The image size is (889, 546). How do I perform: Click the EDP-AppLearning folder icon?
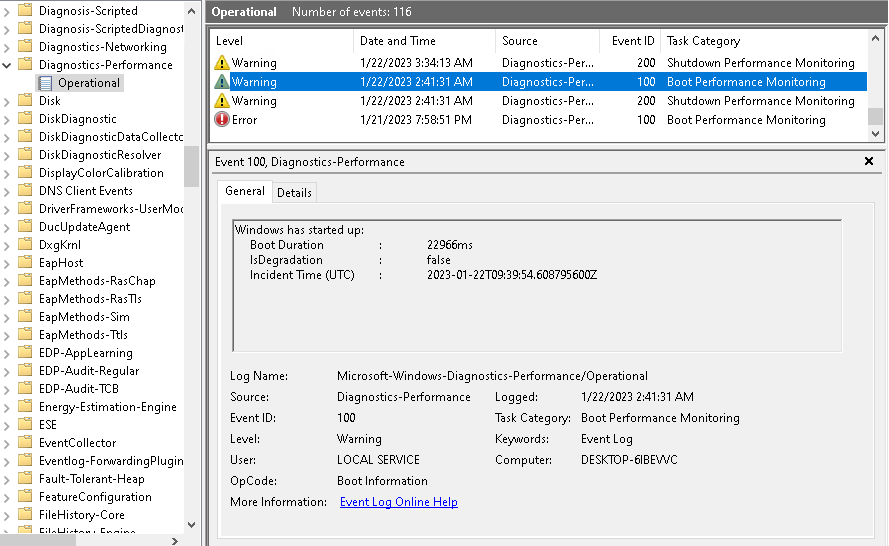pos(25,352)
